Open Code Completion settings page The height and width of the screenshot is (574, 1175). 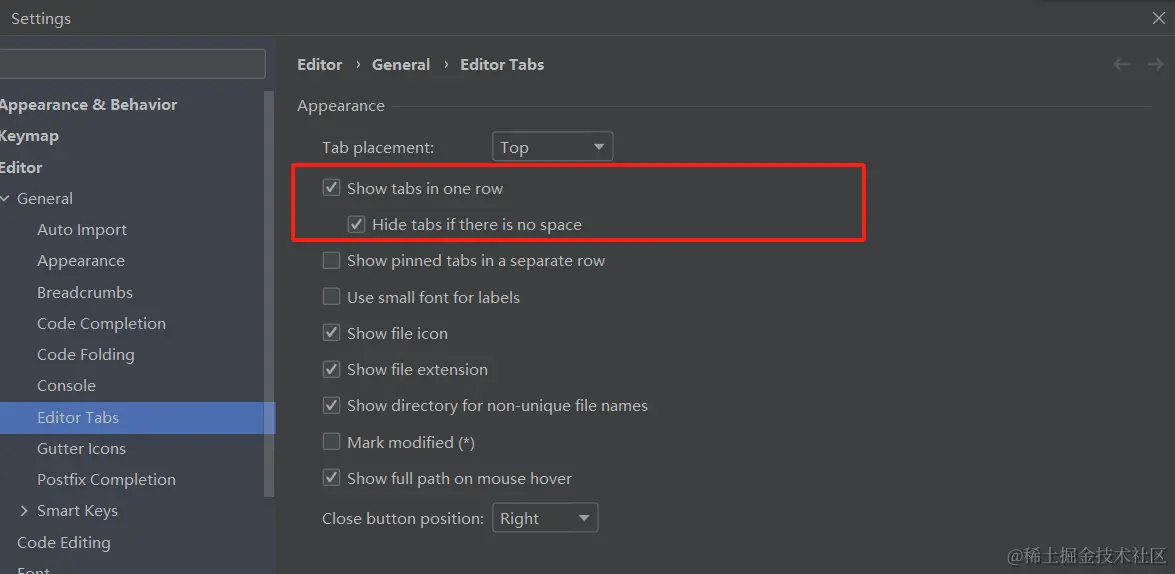pyautogui.click(x=101, y=323)
